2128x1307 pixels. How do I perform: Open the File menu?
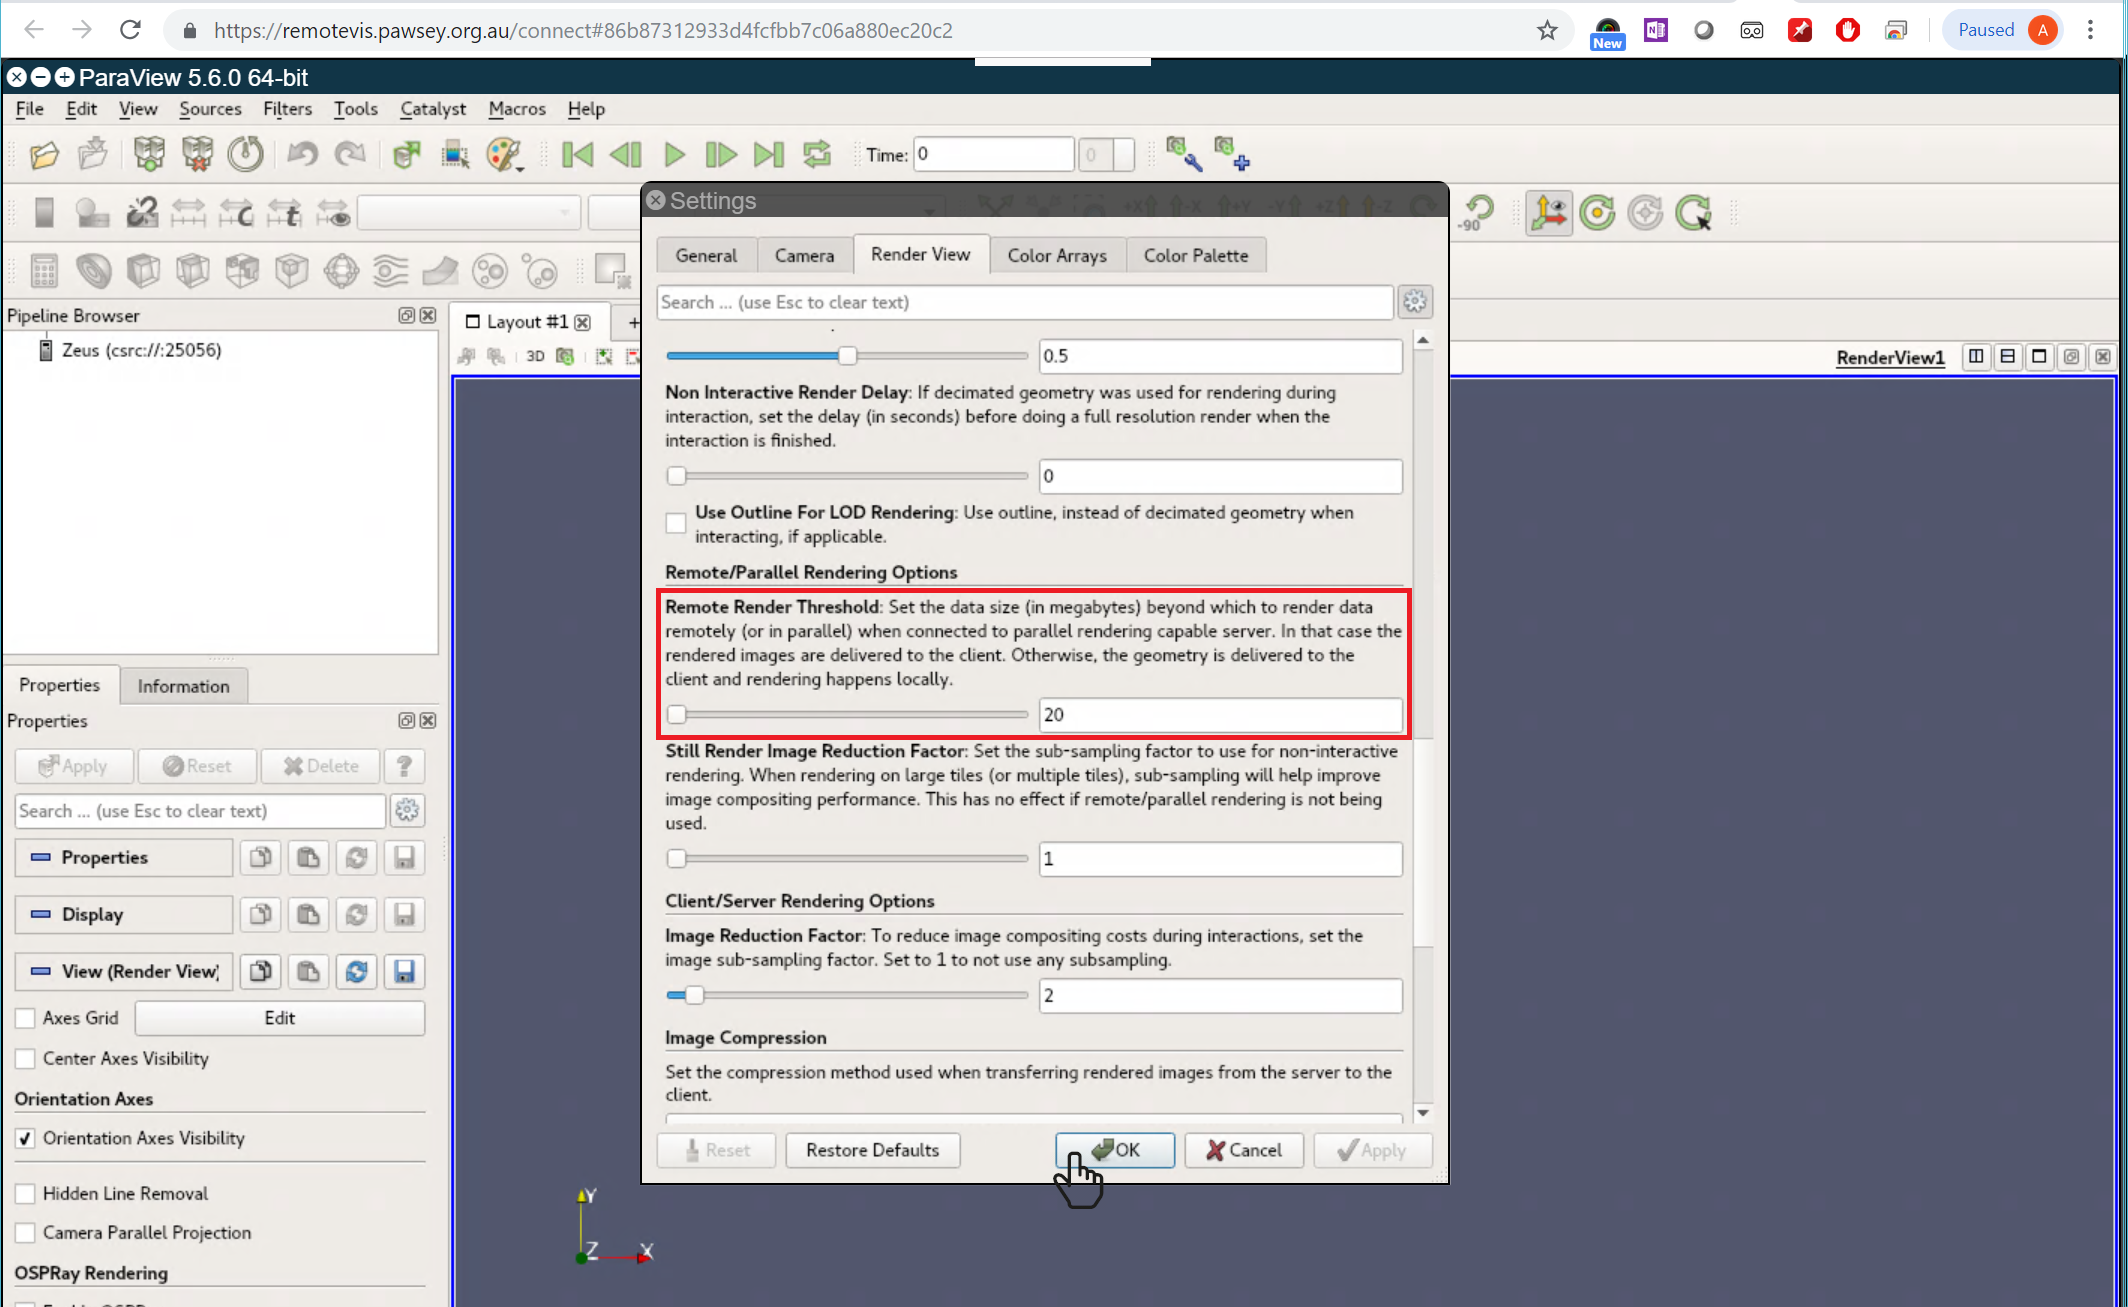click(30, 109)
